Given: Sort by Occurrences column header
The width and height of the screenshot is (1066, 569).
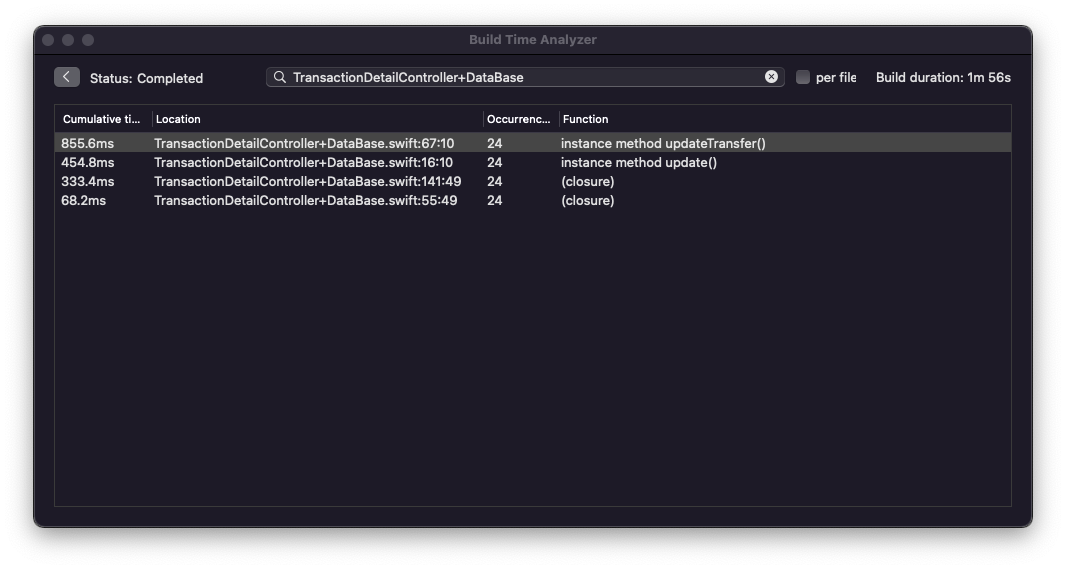Looking at the screenshot, I should 519,119.
